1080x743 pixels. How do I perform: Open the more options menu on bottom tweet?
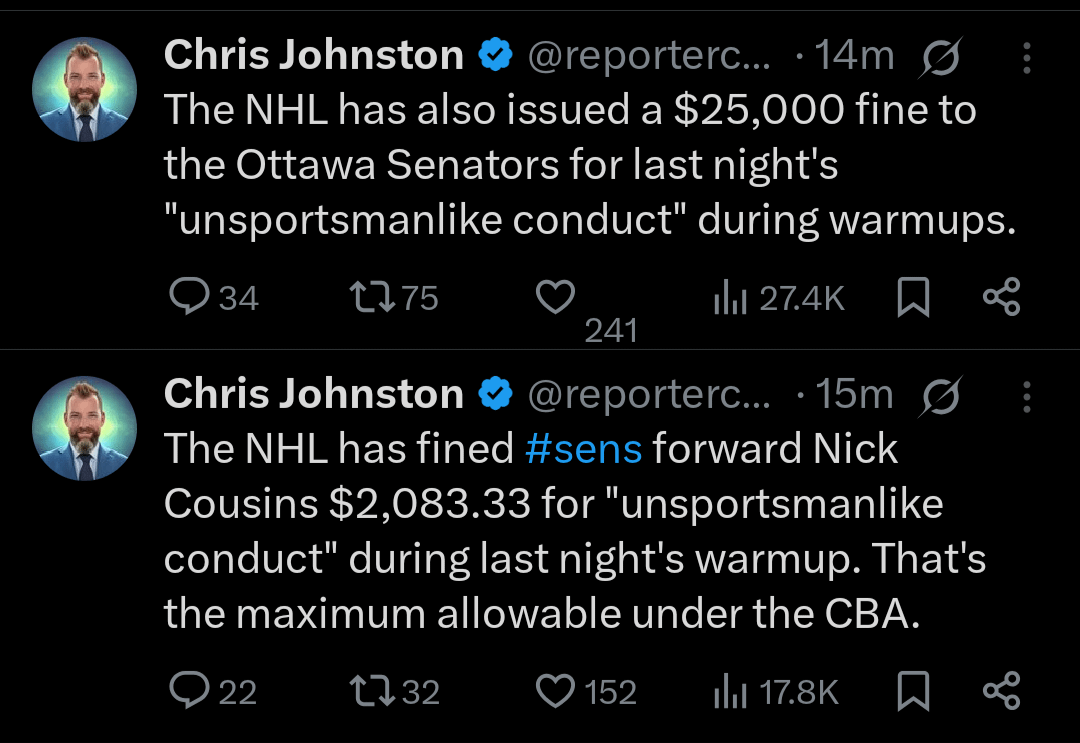pos(1027,395)
